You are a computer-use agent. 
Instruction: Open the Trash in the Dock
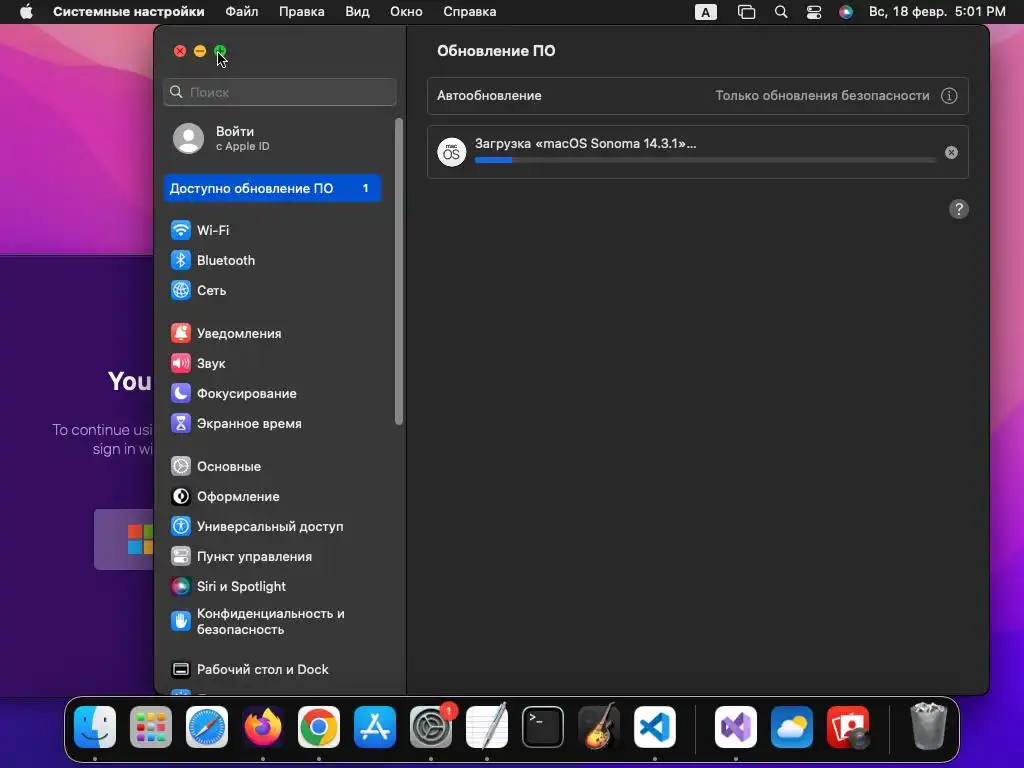[928, 726]
